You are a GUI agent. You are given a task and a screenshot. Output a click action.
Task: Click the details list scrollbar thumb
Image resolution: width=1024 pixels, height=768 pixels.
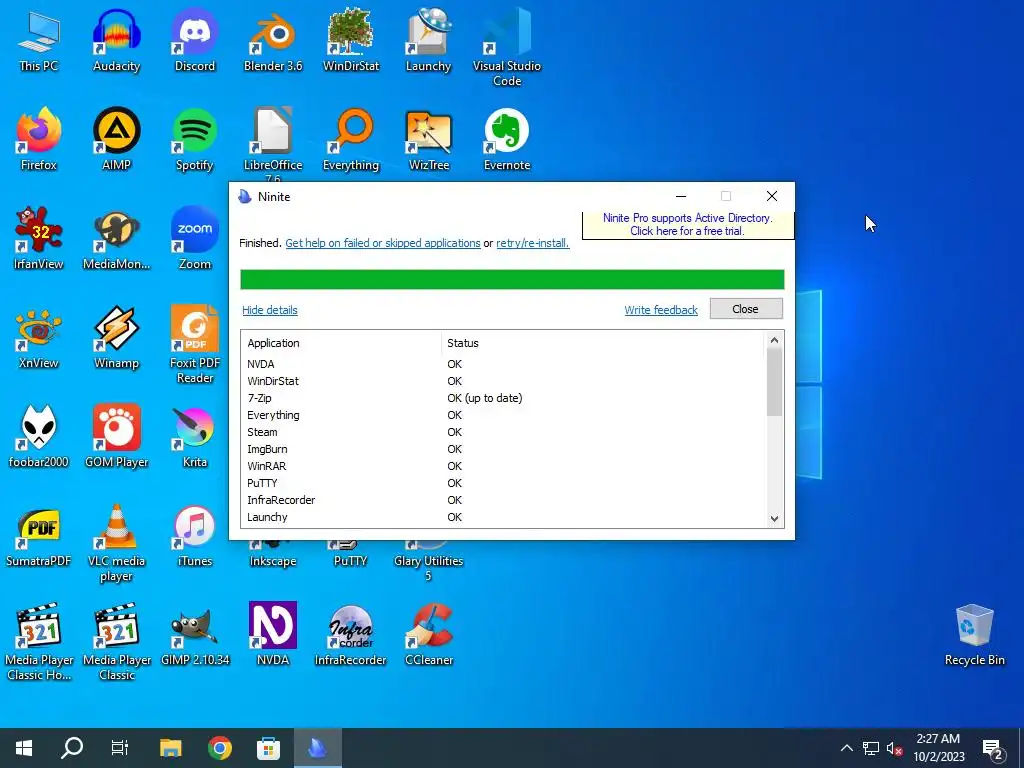tap(775, 382)
